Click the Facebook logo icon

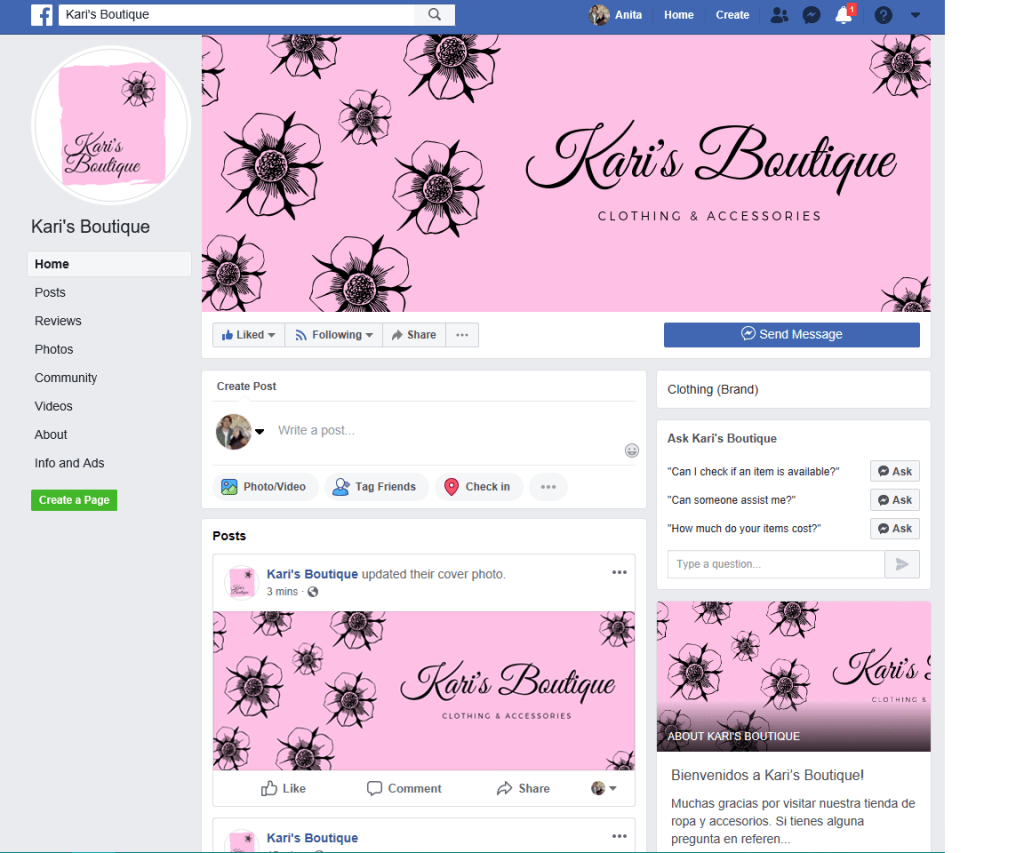click(42, 15)
